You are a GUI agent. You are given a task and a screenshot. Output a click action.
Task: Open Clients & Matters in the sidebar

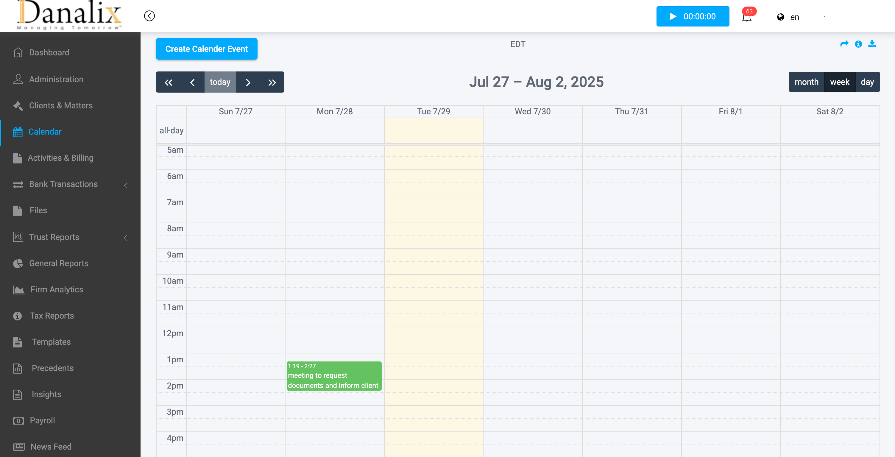tap(61, 105)
